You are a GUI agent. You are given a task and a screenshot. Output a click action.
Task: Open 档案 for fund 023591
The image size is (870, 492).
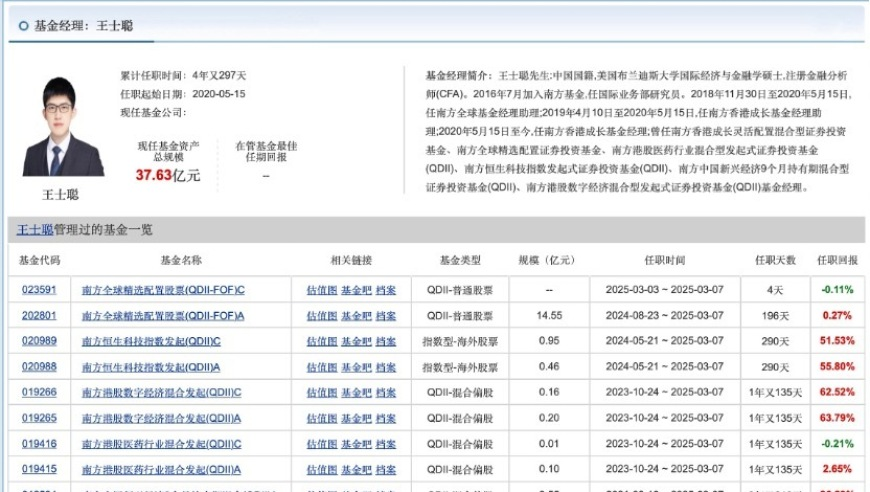(x=386, y=290)
